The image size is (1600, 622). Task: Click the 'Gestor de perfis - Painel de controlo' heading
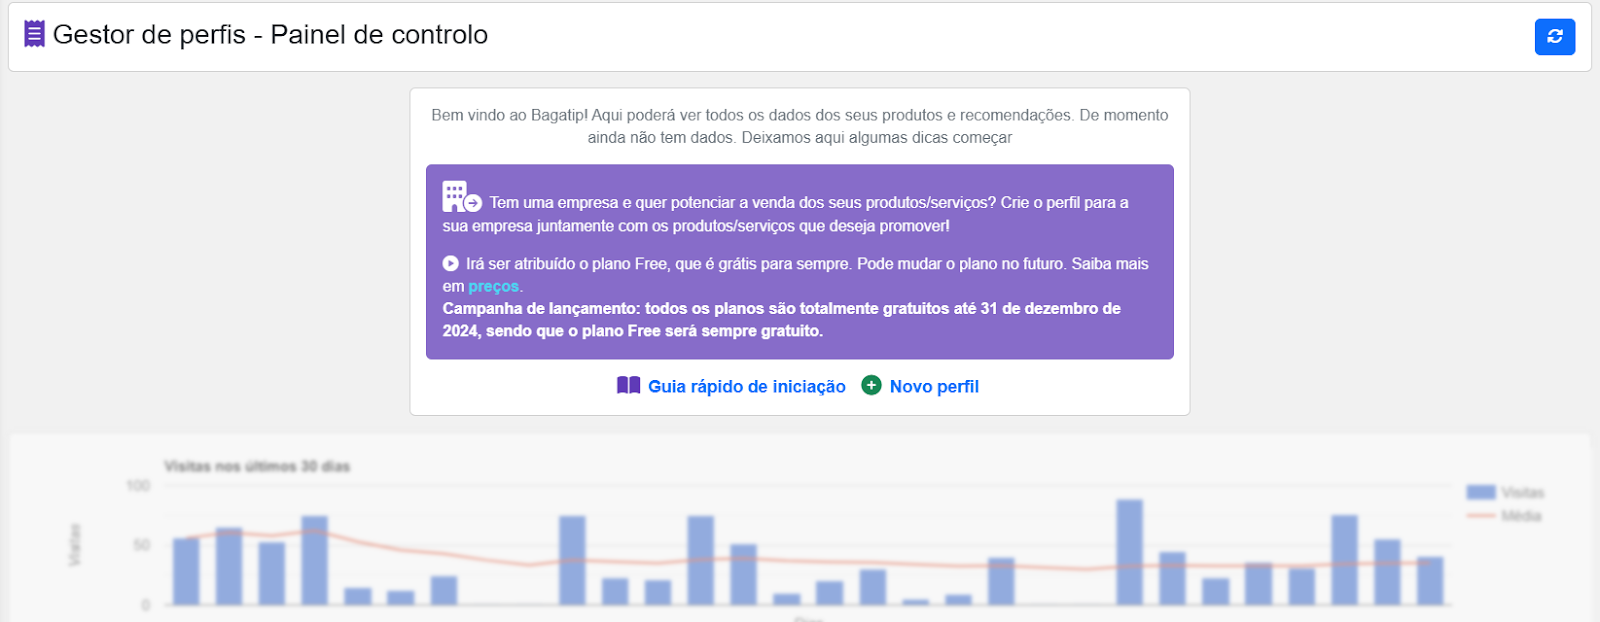coord(270,34)
